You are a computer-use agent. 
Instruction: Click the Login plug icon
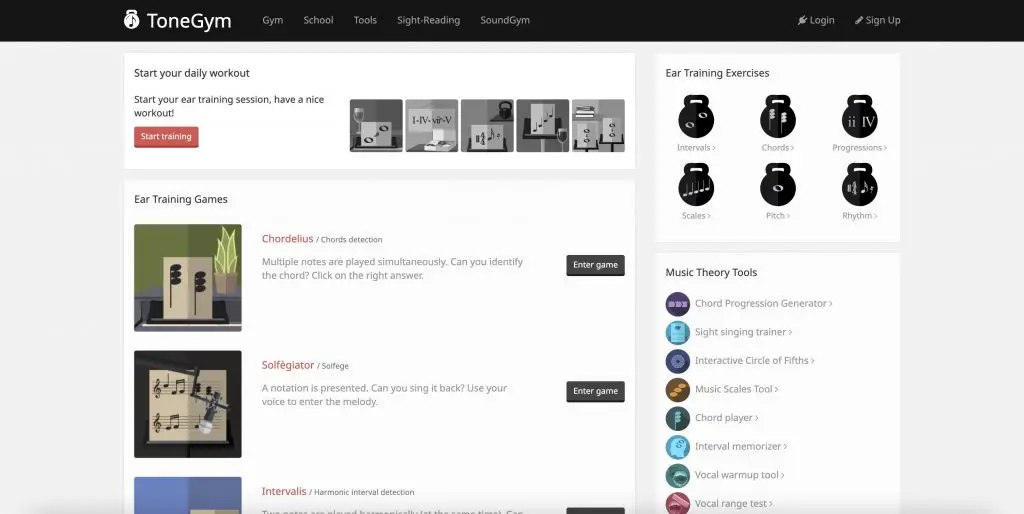(x=802, y=20)
